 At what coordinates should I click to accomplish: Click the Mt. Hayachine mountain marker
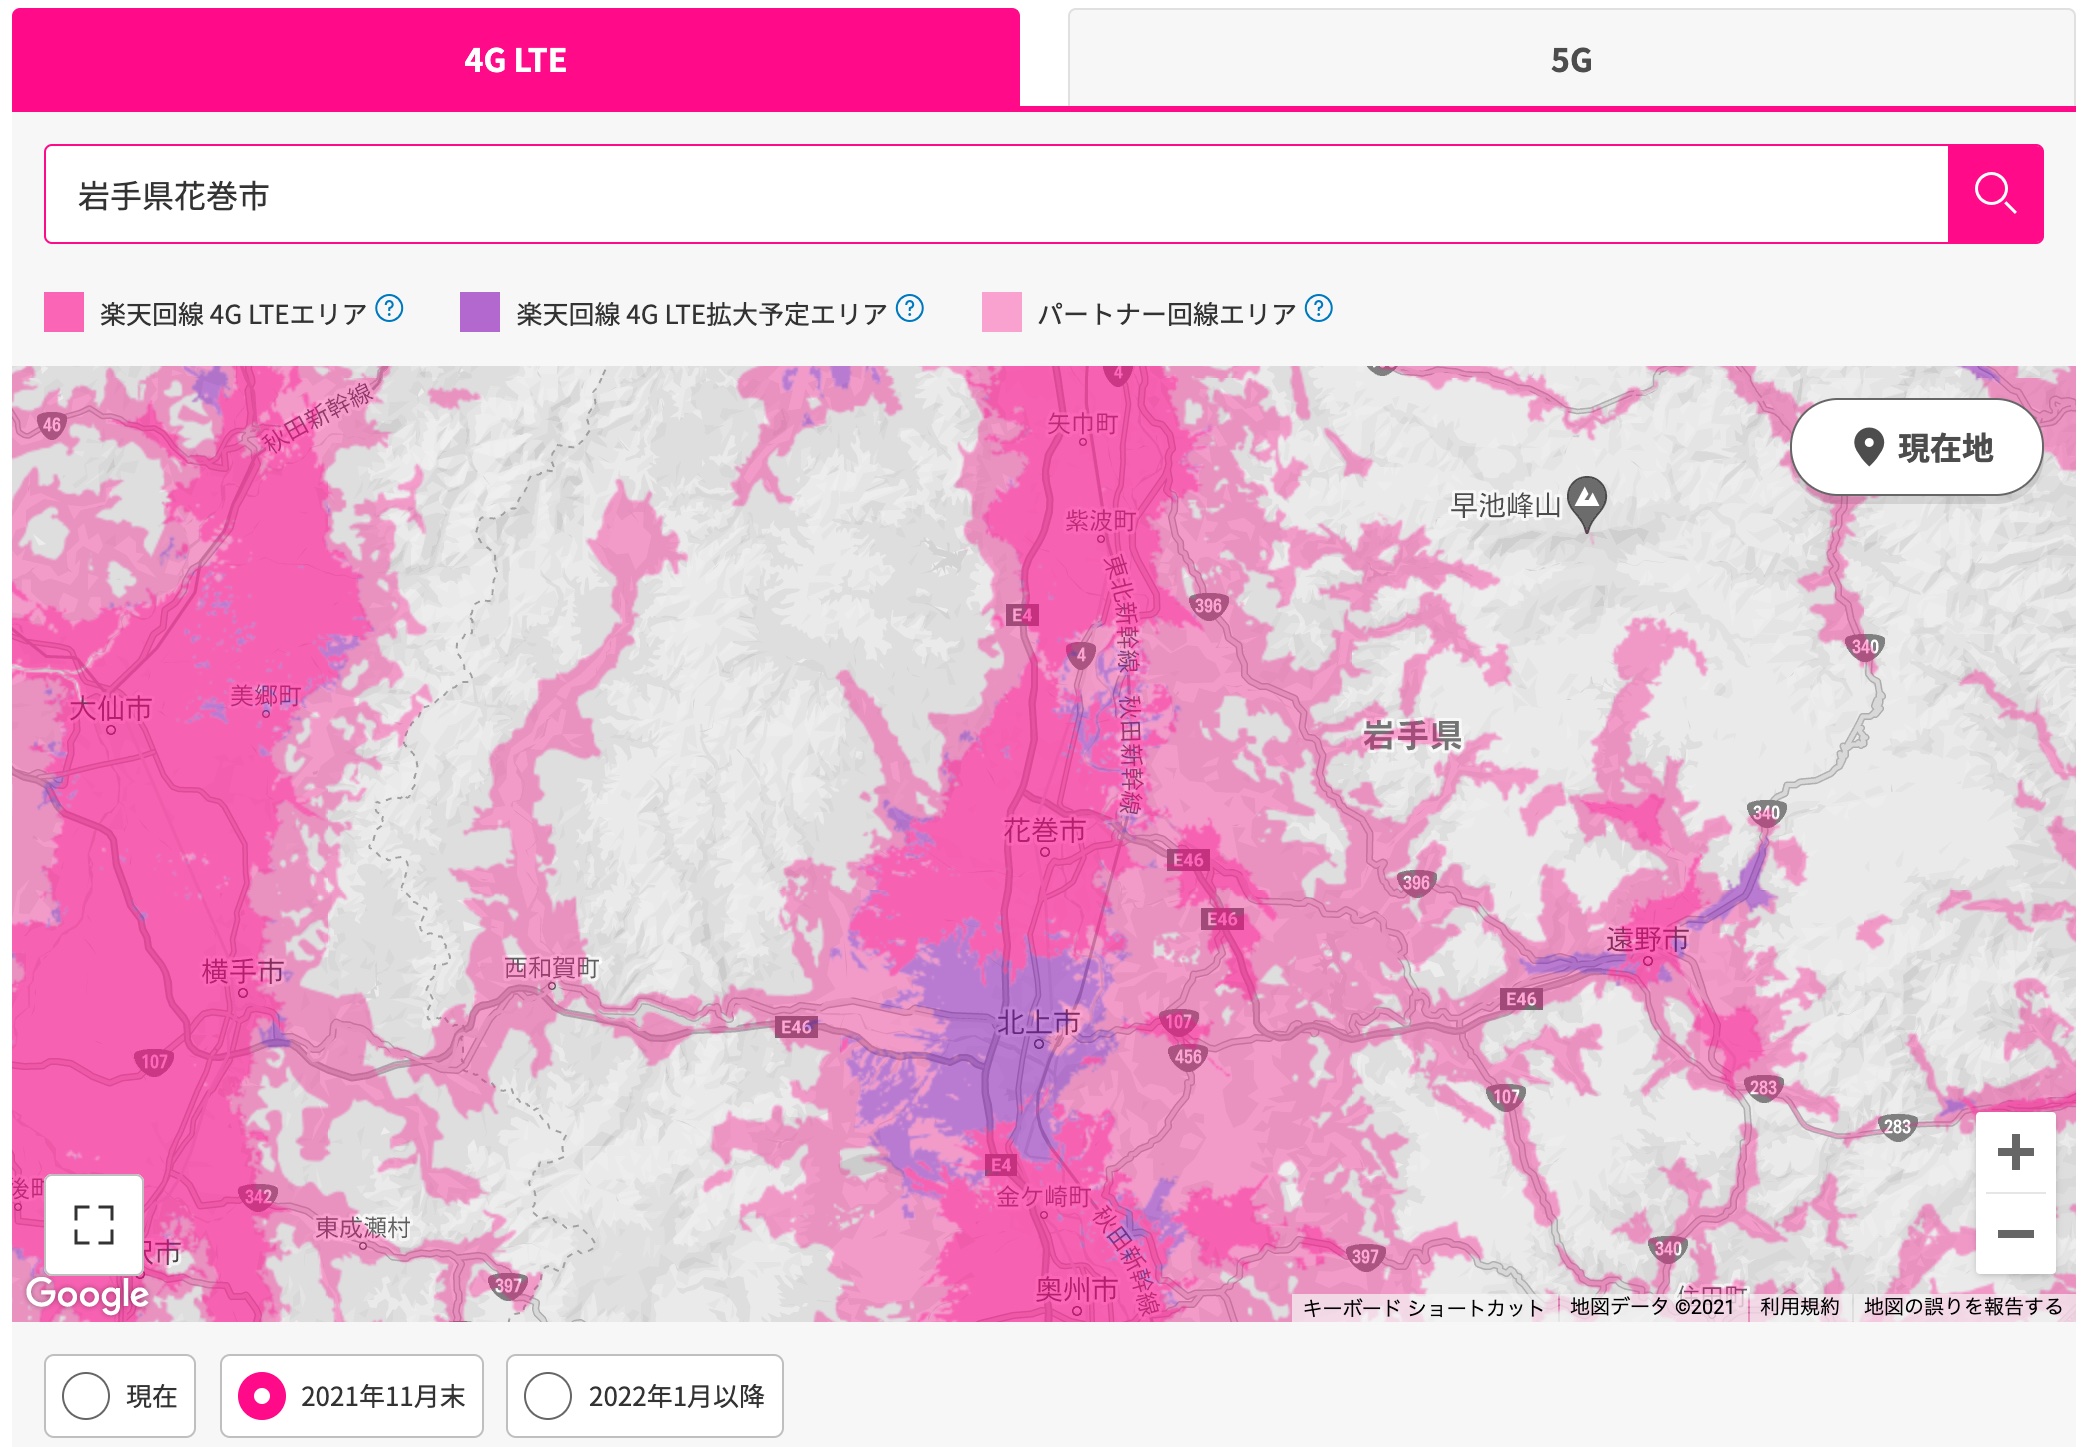tap(1586, 499)
